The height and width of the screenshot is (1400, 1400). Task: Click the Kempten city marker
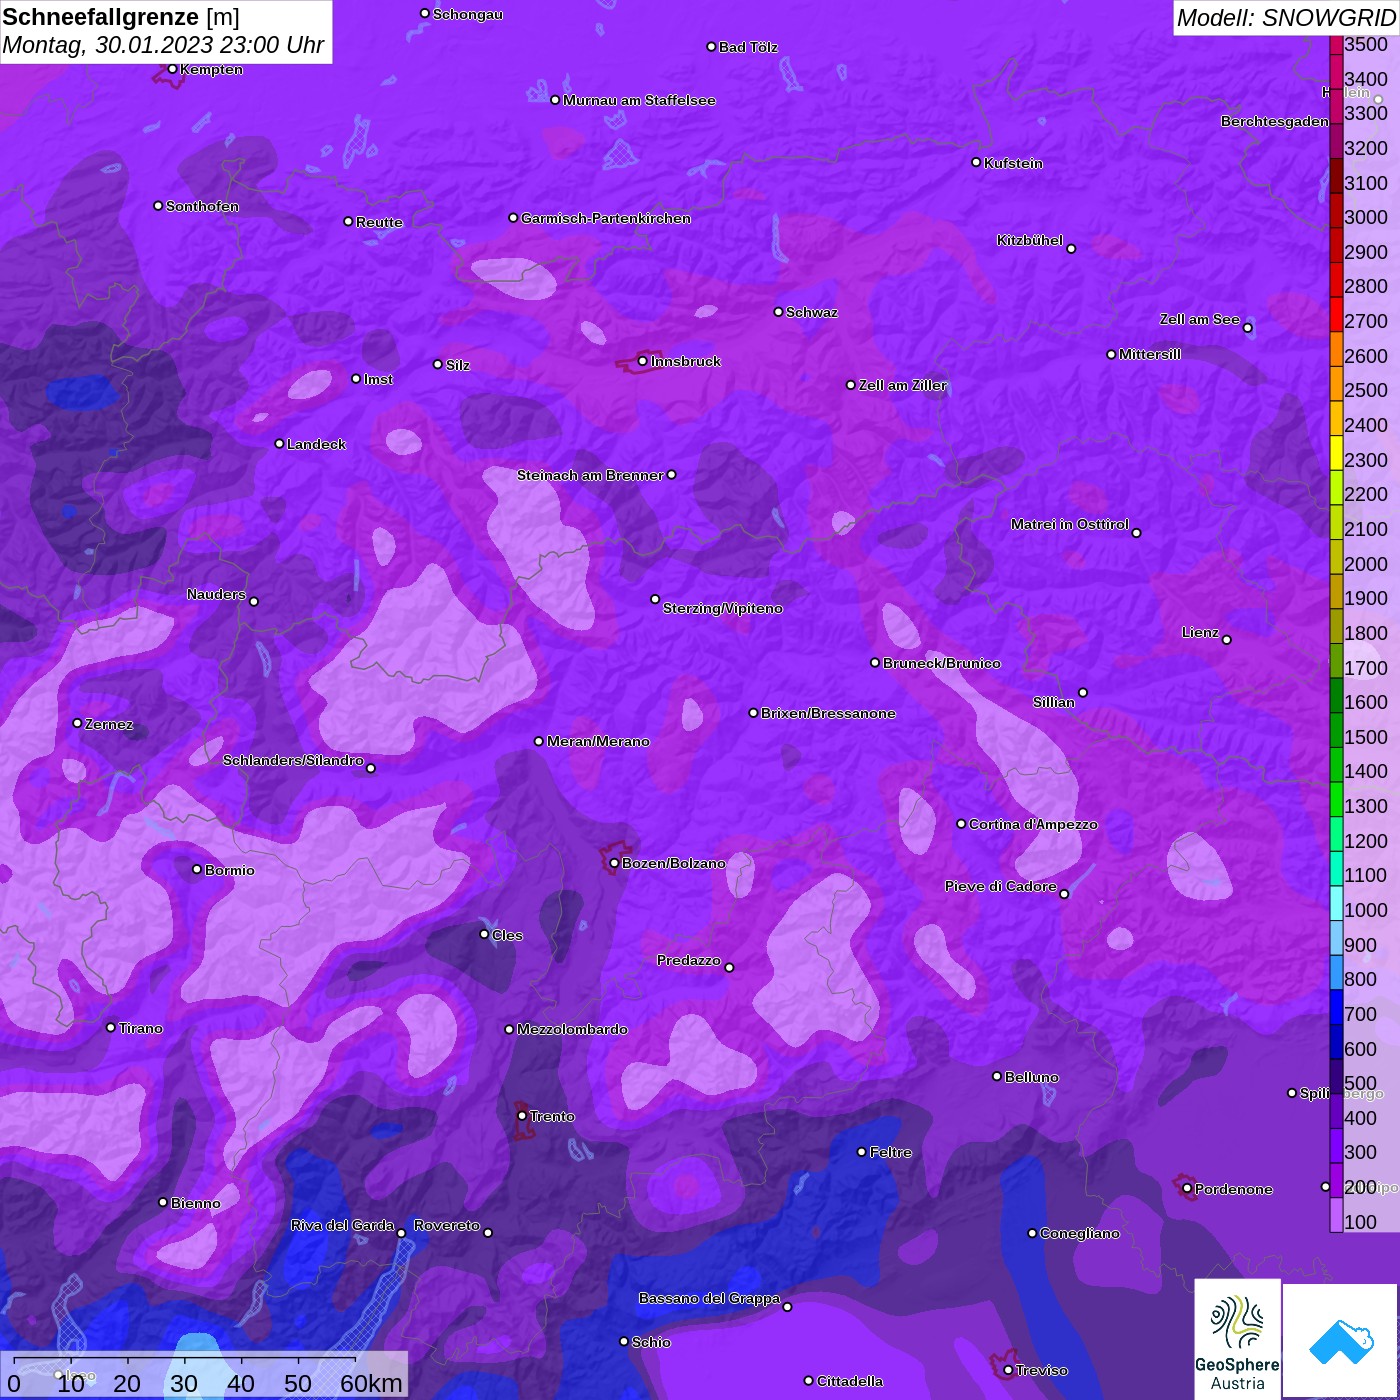[x=172, y=69]
